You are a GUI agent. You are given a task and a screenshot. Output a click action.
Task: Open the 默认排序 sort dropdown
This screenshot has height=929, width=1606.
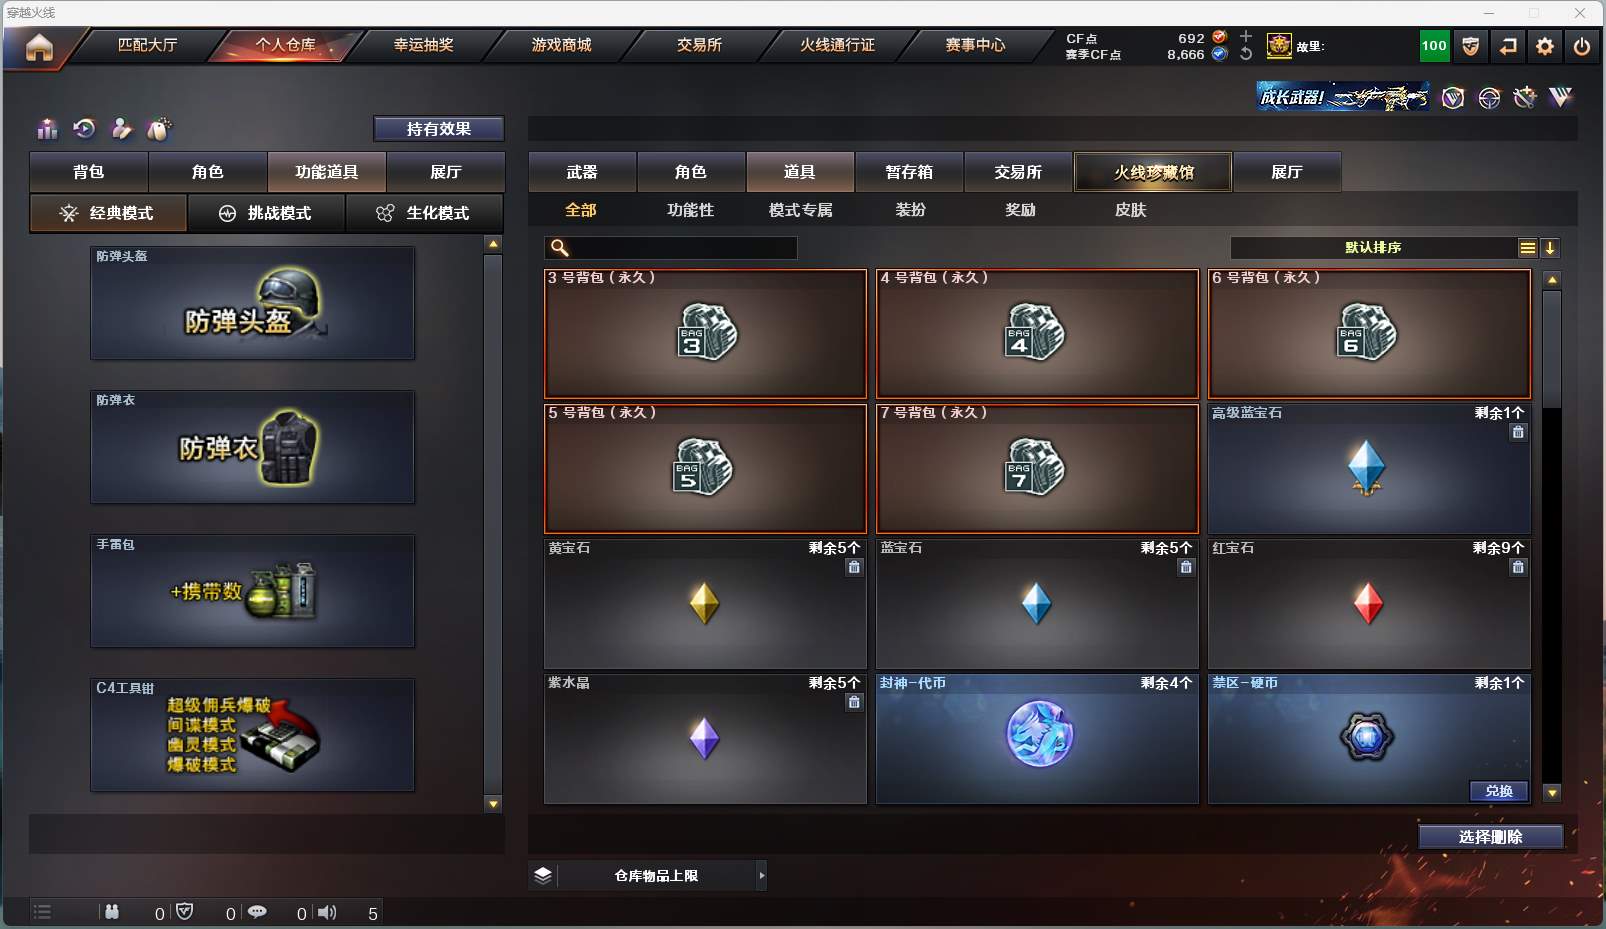tap(1374, 248)
